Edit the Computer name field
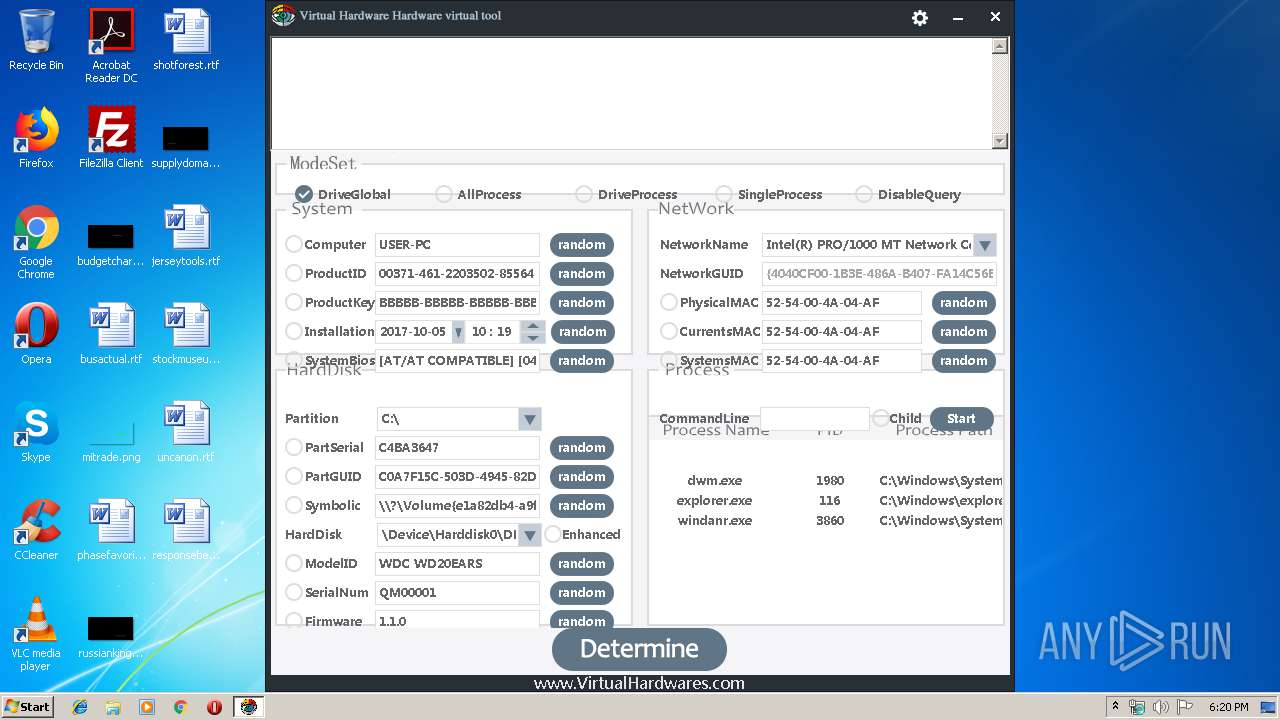 457,244
